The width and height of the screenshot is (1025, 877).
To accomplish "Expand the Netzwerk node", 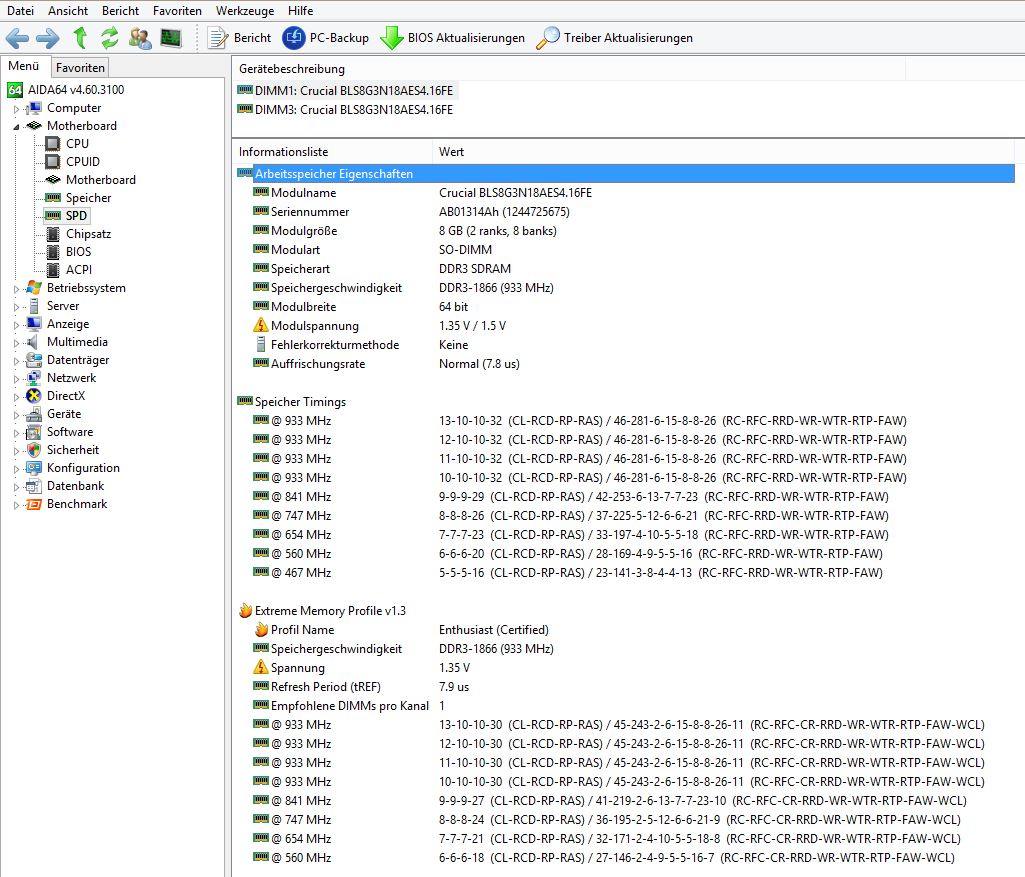I will pyautogui.click(x=16, y=378).
